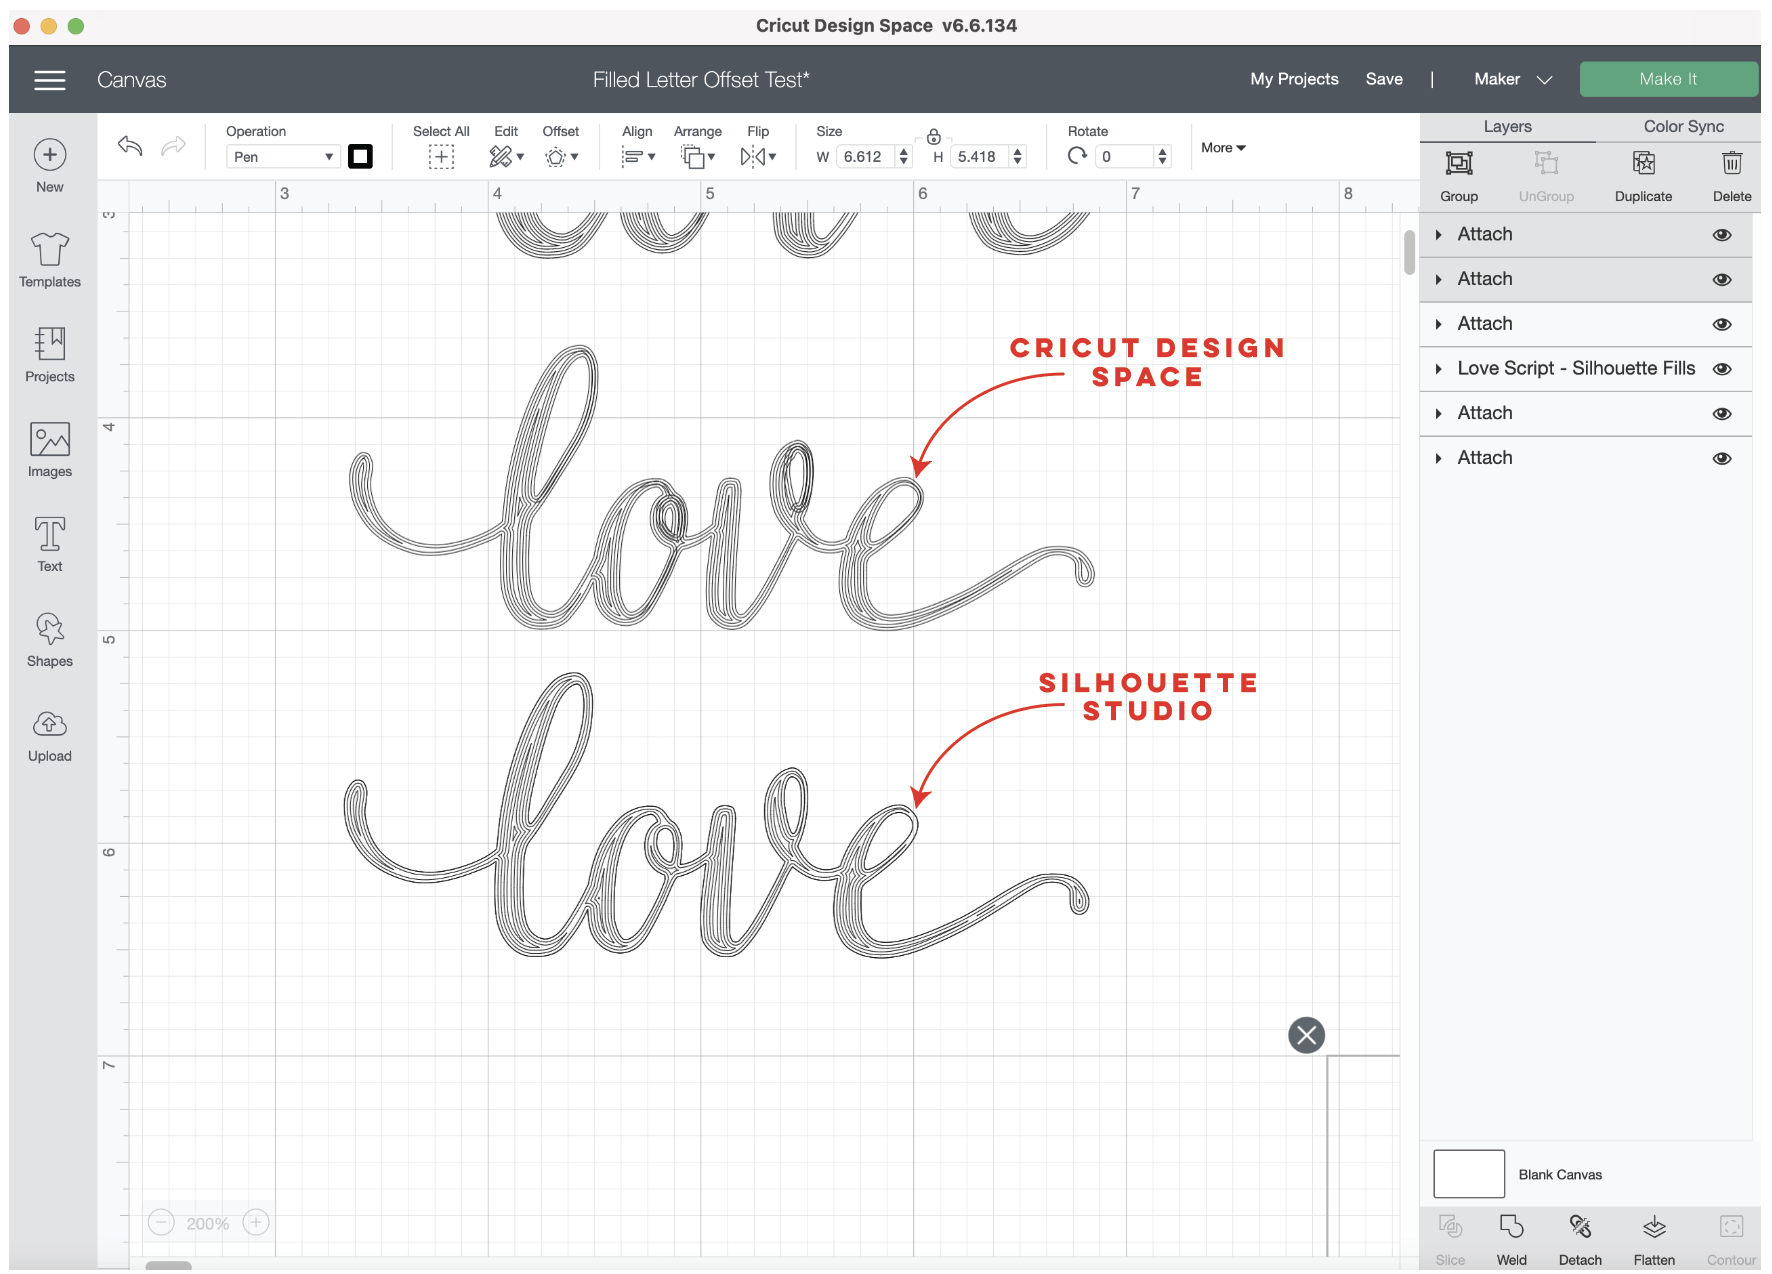
Task: Open the Arrange options
Action: 697,156
